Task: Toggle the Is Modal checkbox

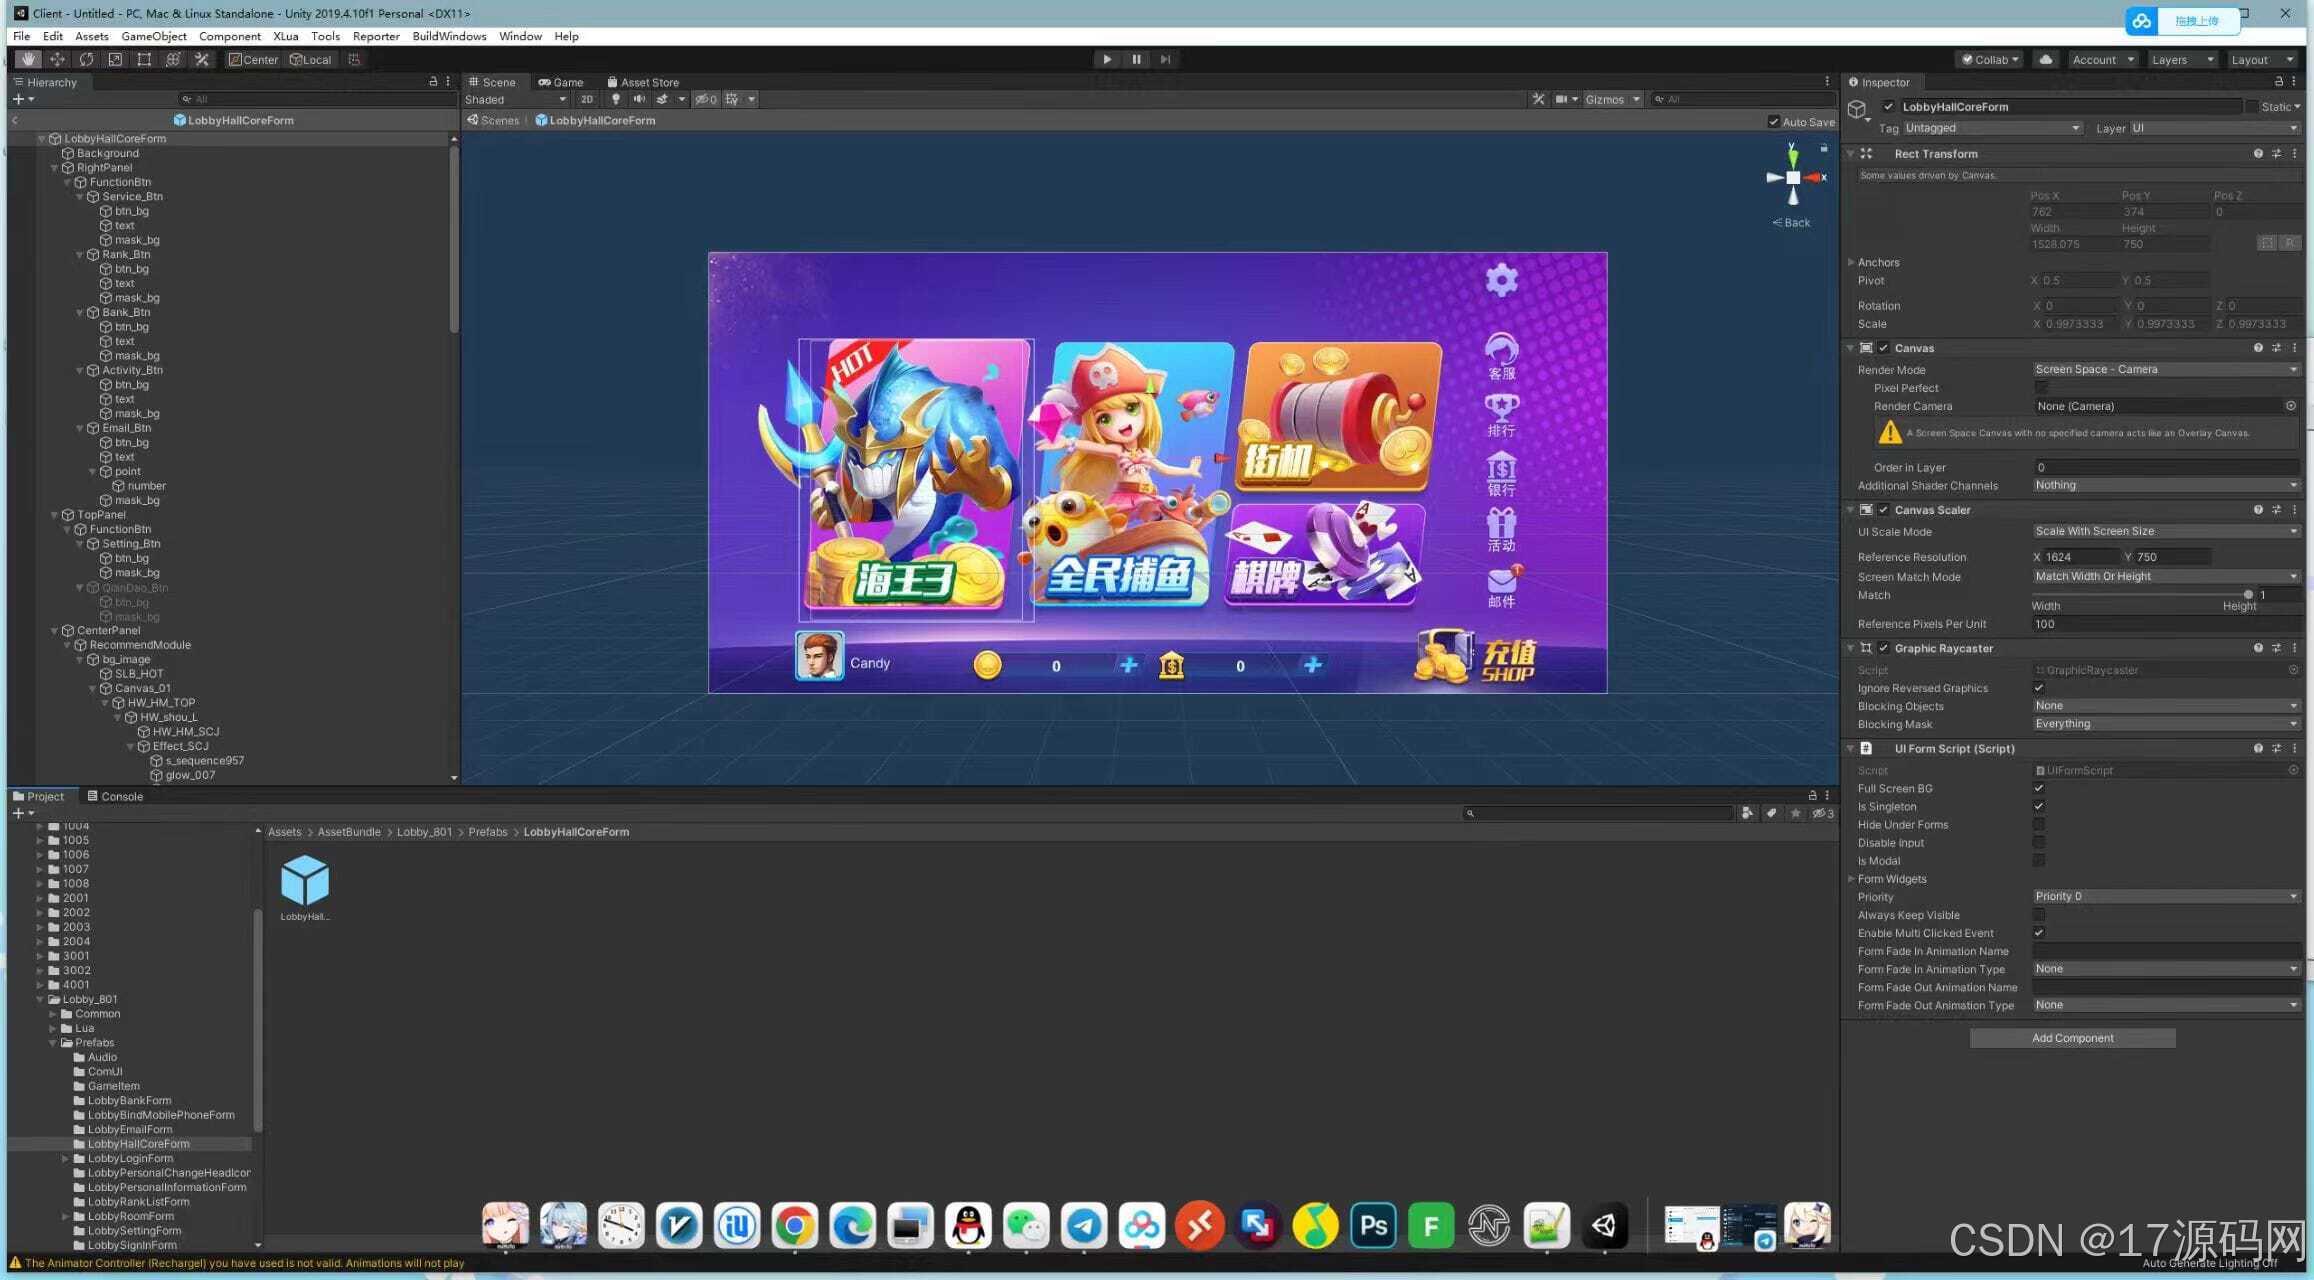Action: 2039,861
